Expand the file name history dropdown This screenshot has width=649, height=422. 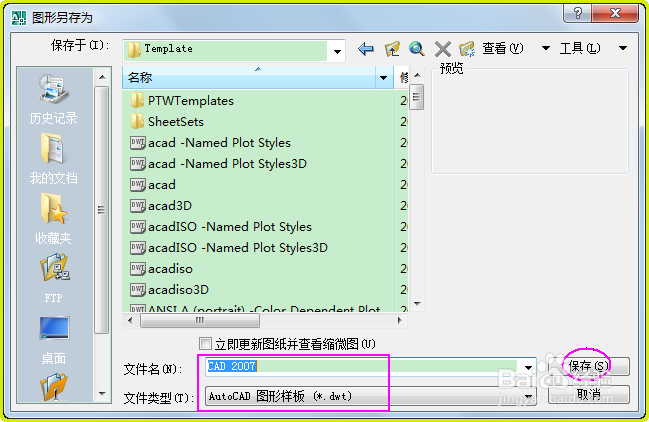[x=529, y=367]
